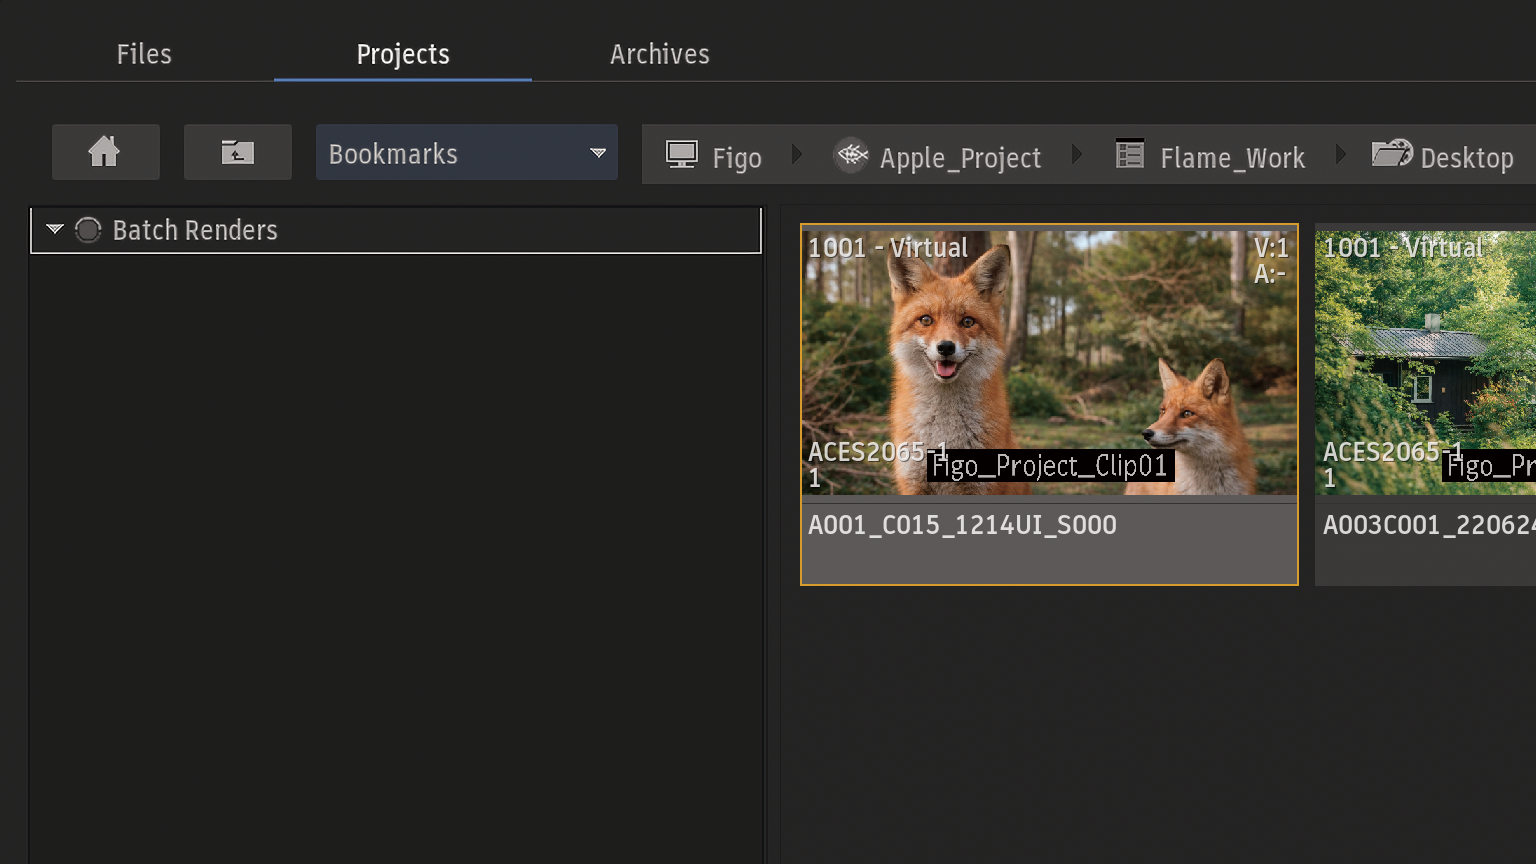Click the Flame_Work library icon
1536x864 pixels.
(x=1130, y=155)
